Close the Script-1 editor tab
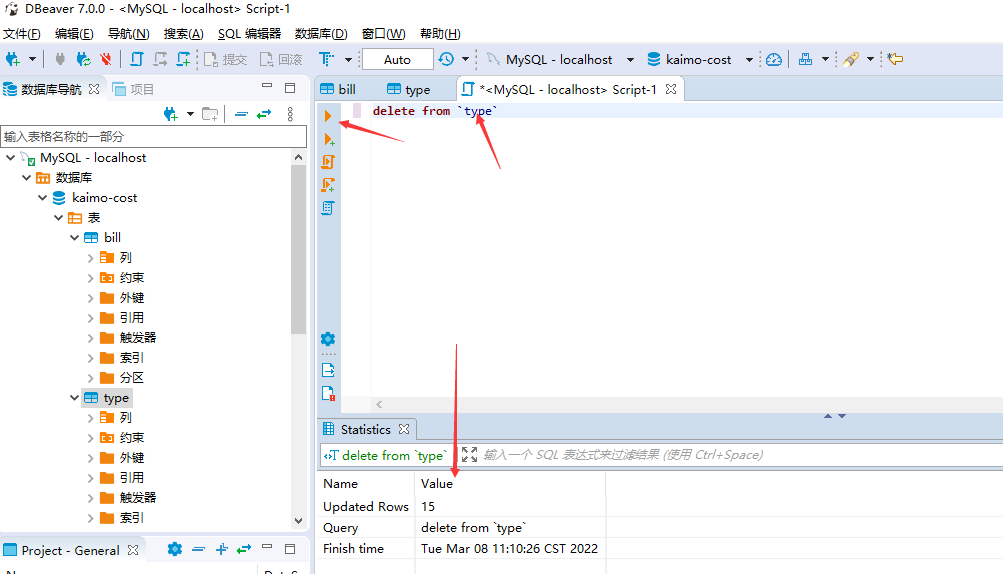 point(670,90)
